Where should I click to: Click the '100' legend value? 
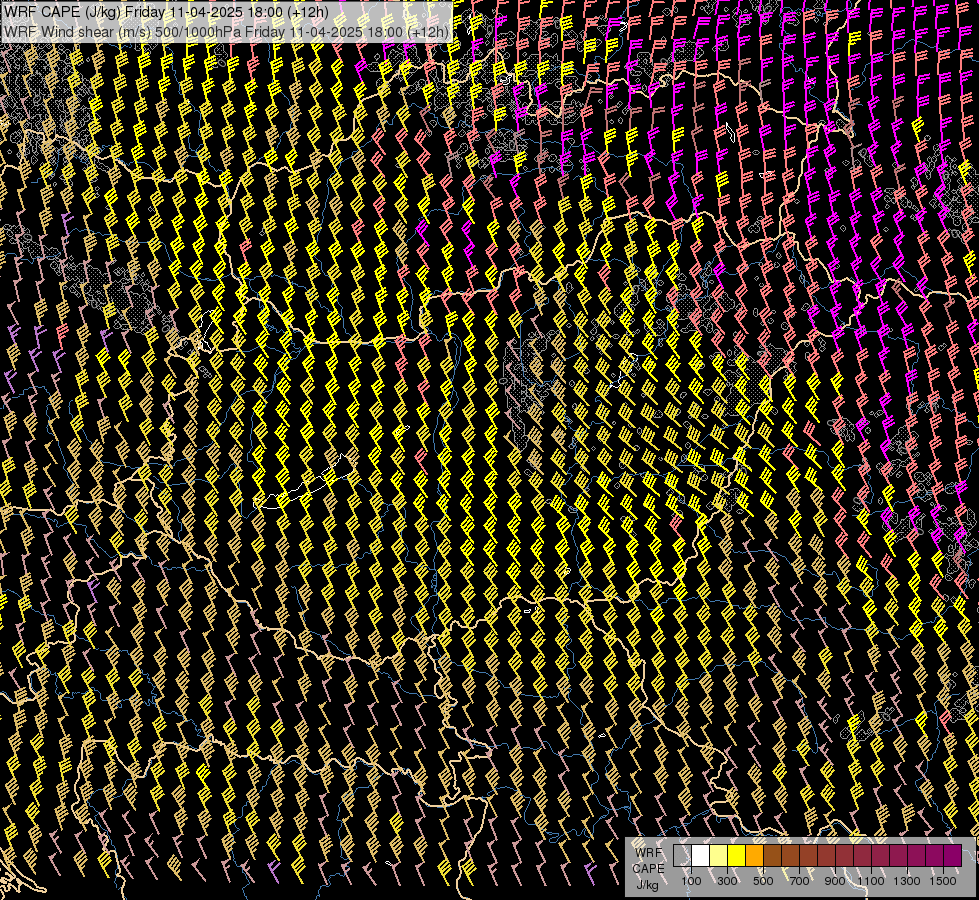[691, 881]
